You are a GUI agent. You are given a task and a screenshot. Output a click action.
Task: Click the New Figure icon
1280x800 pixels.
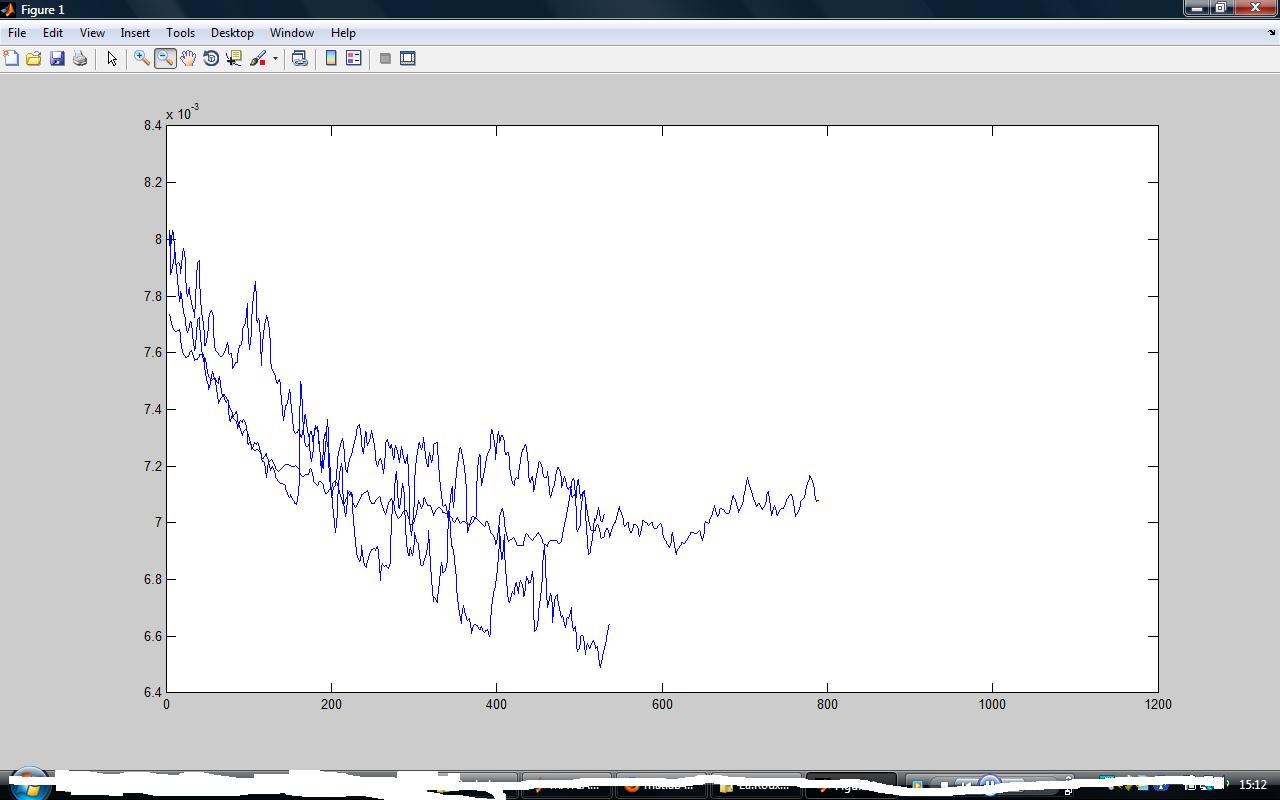11,59
